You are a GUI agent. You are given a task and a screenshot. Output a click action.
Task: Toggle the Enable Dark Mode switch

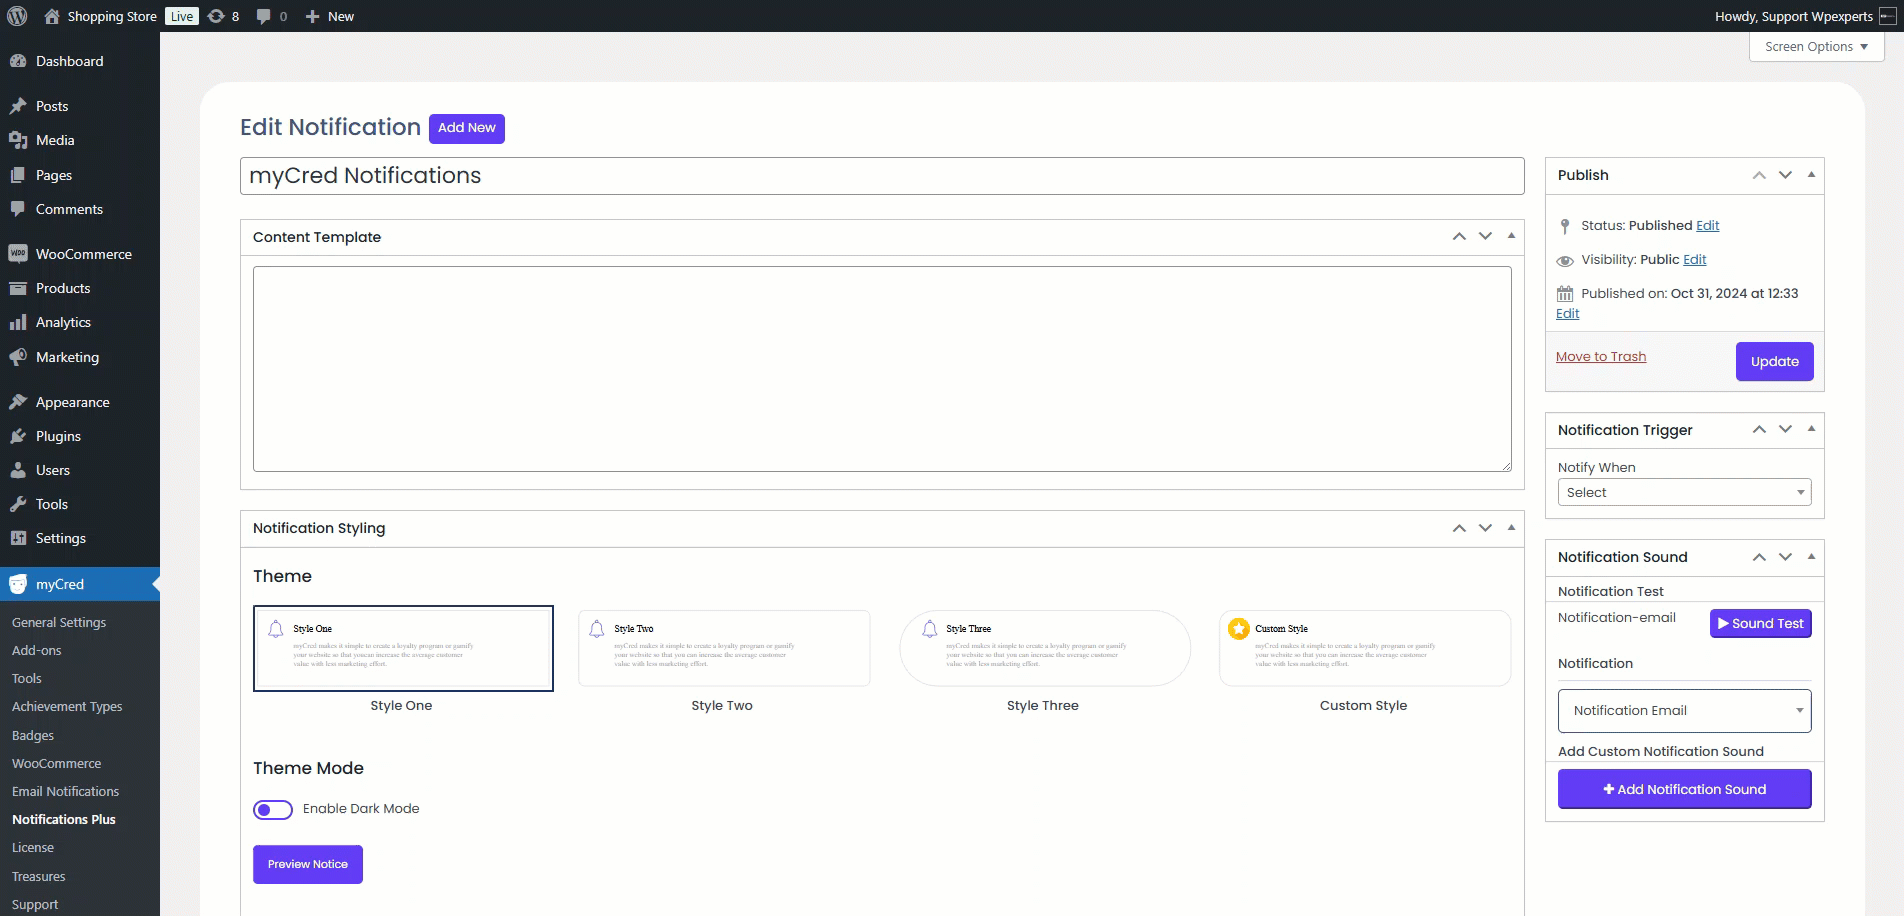coord(273,809)
